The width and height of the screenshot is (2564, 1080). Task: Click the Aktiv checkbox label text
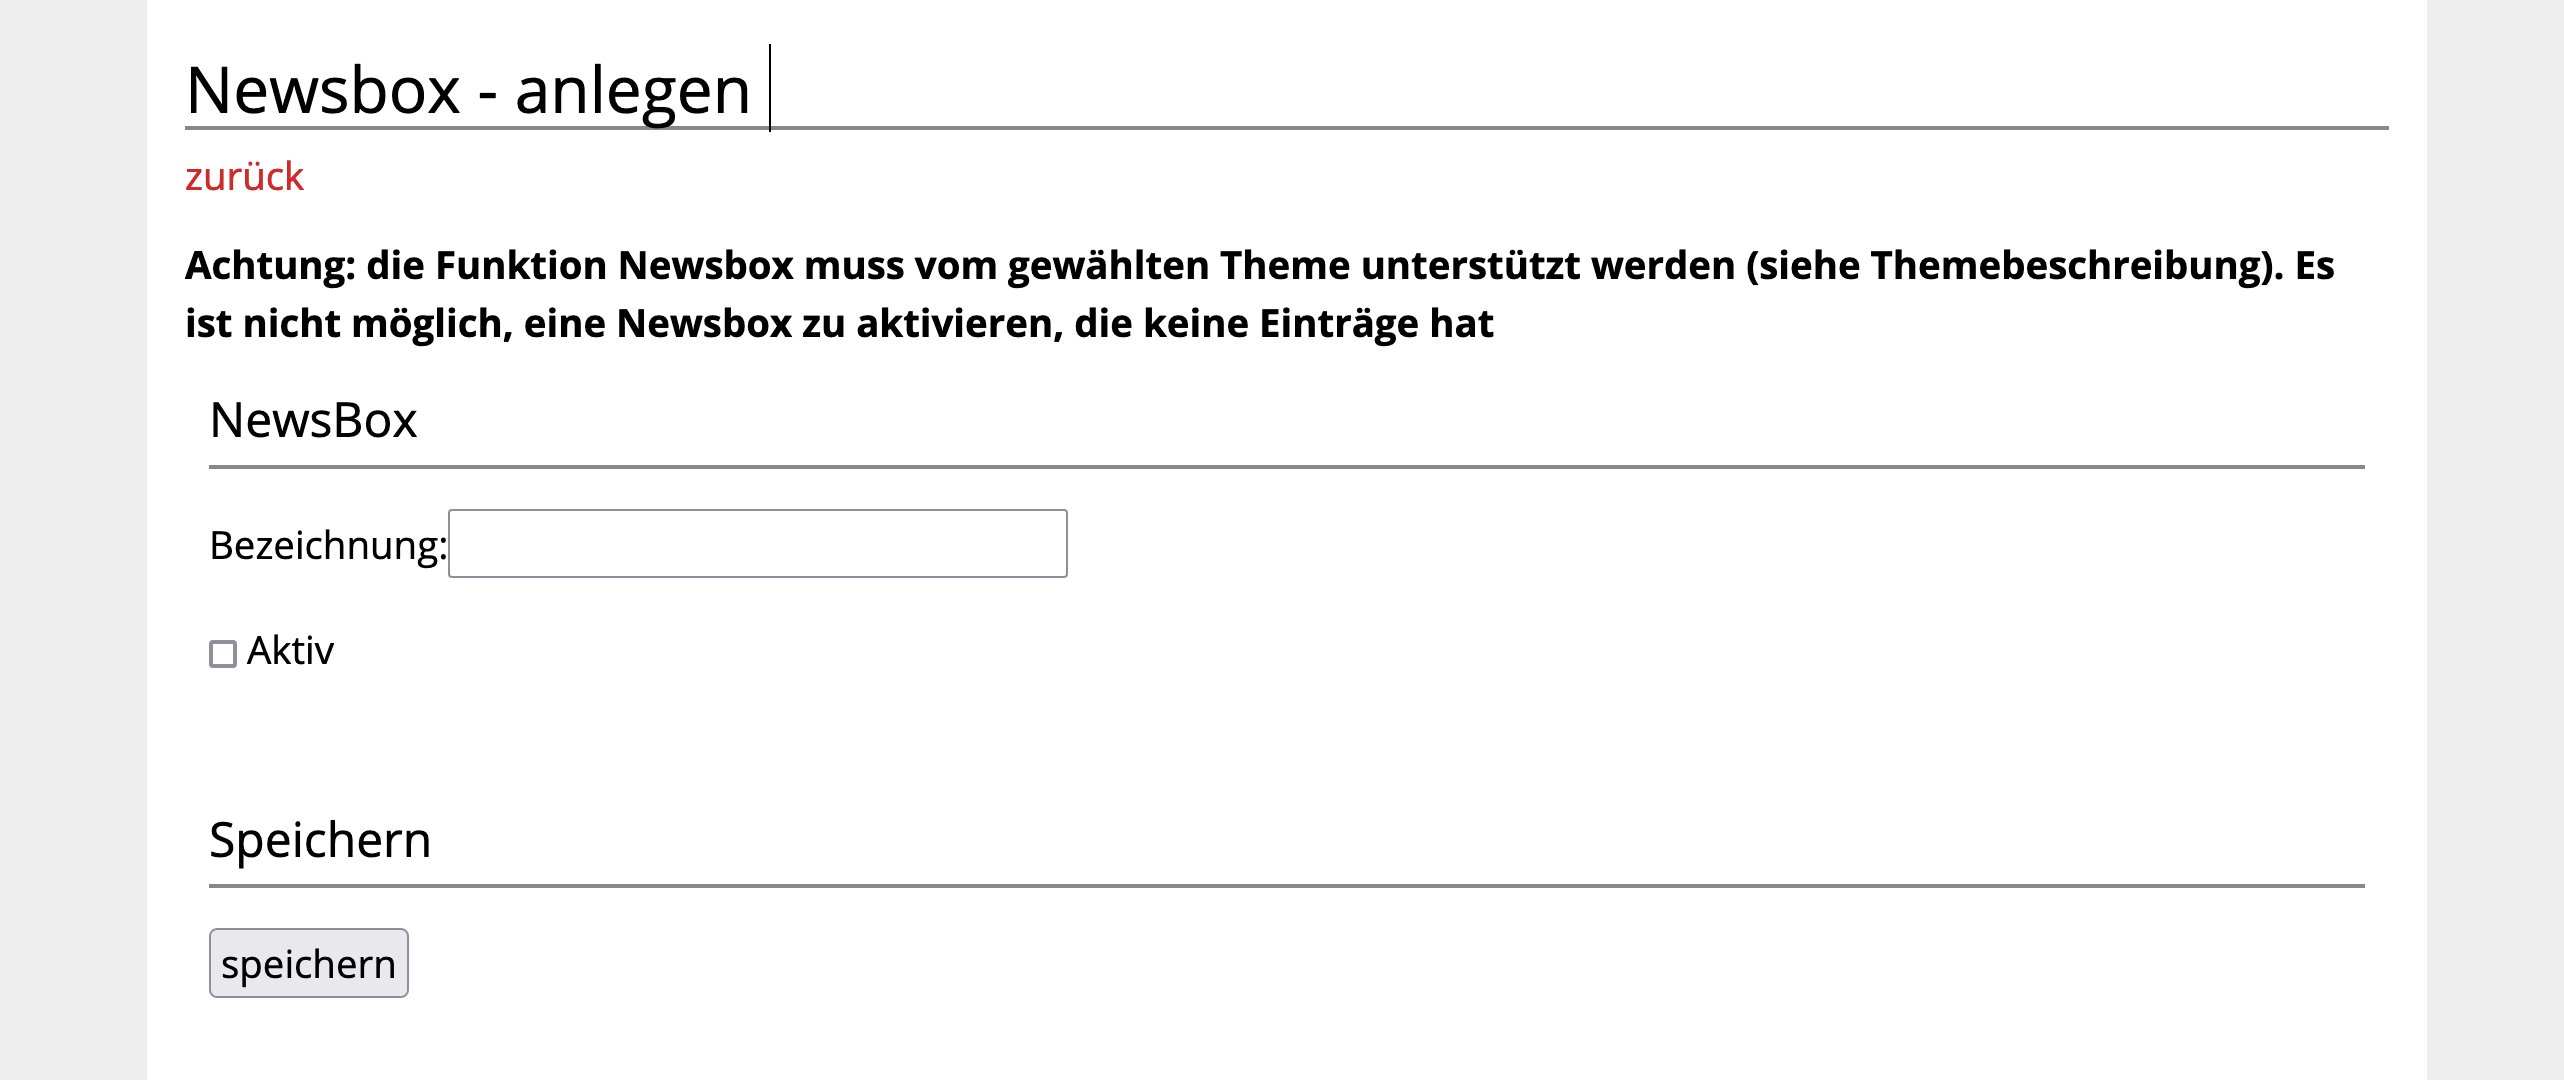point(290,651)
